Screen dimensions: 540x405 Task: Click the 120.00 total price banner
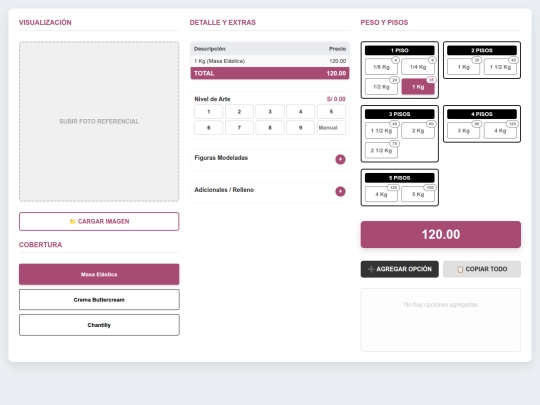441,235
